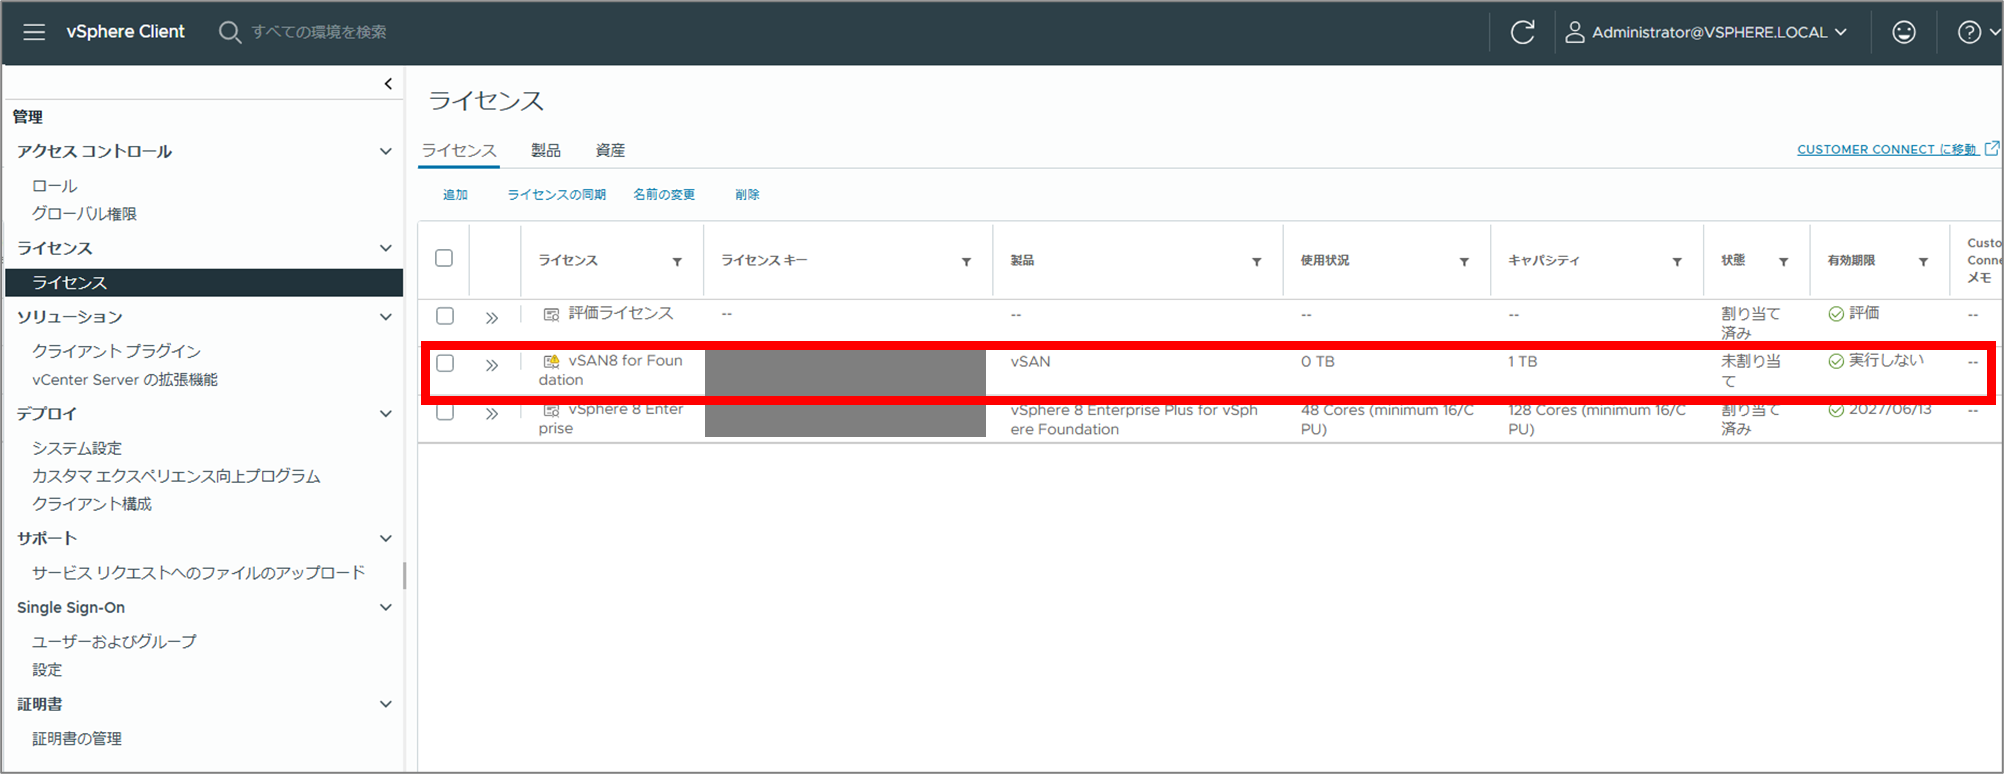Switch to the 製品 tab
Screen dimensions: 2004x774
[546, 150]
